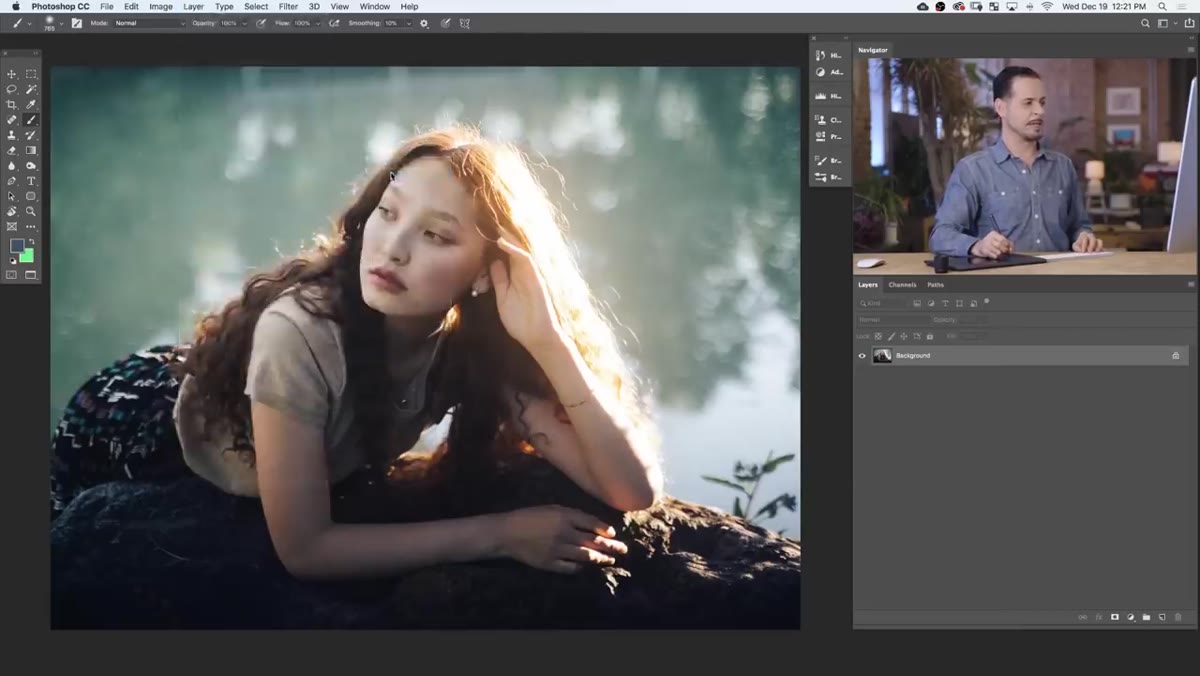Select the History Brush tool
Image resolution: width=1200 pixels, height=676 pixels.
[x=31, y=135]
